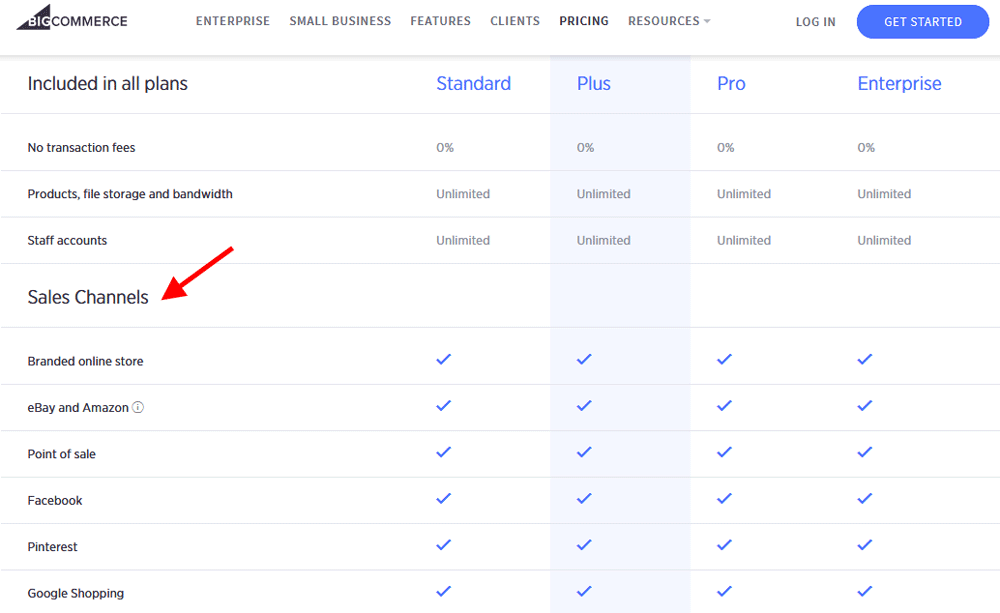Open the Small Business nav item
Image resolution: width=1000 pixels, height=613 pixels.
(340, 21)
